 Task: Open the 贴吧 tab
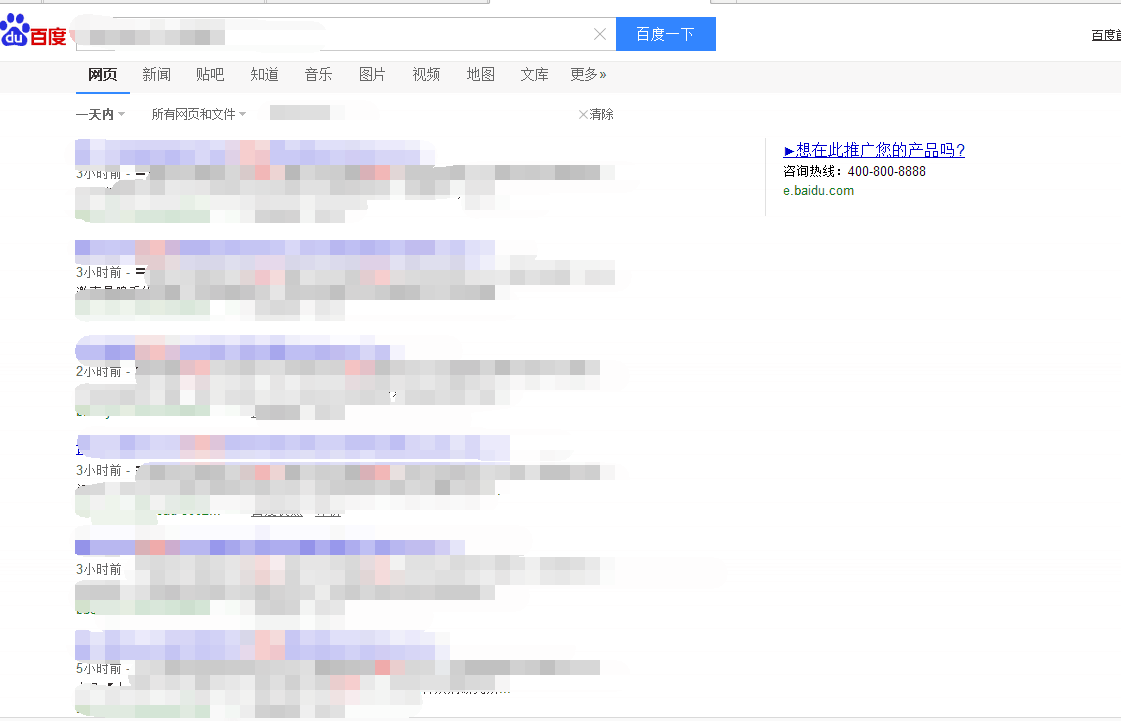[210, 74]
